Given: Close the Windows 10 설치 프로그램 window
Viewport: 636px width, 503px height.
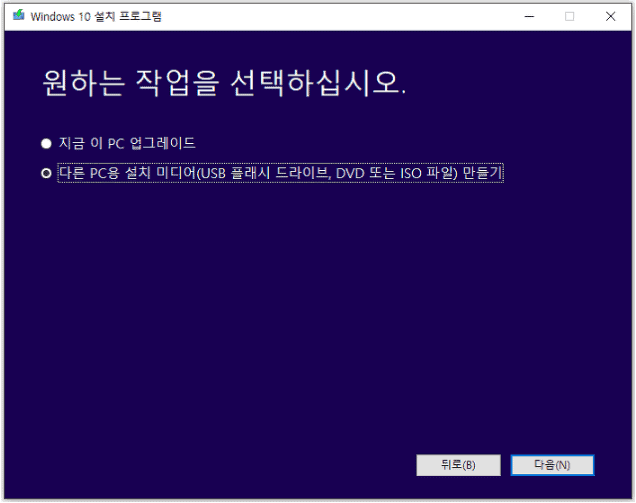Looking at the screenshot, I should (x=610, y=17).
